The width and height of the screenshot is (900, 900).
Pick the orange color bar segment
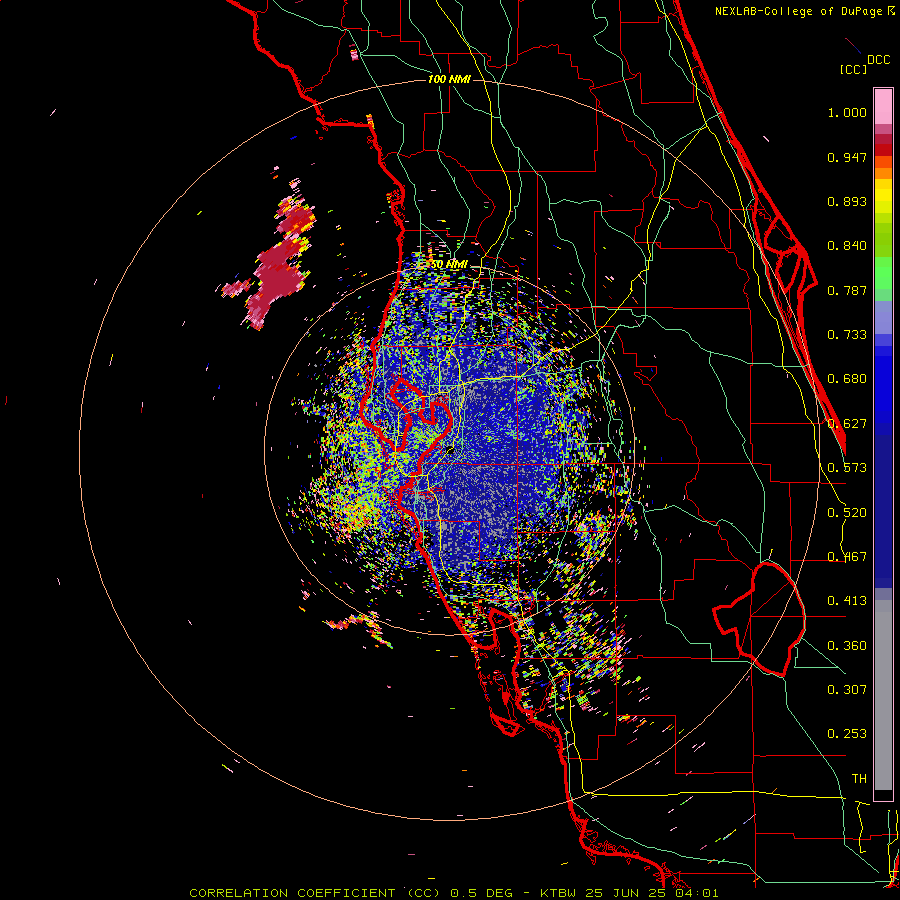(883, 173)
